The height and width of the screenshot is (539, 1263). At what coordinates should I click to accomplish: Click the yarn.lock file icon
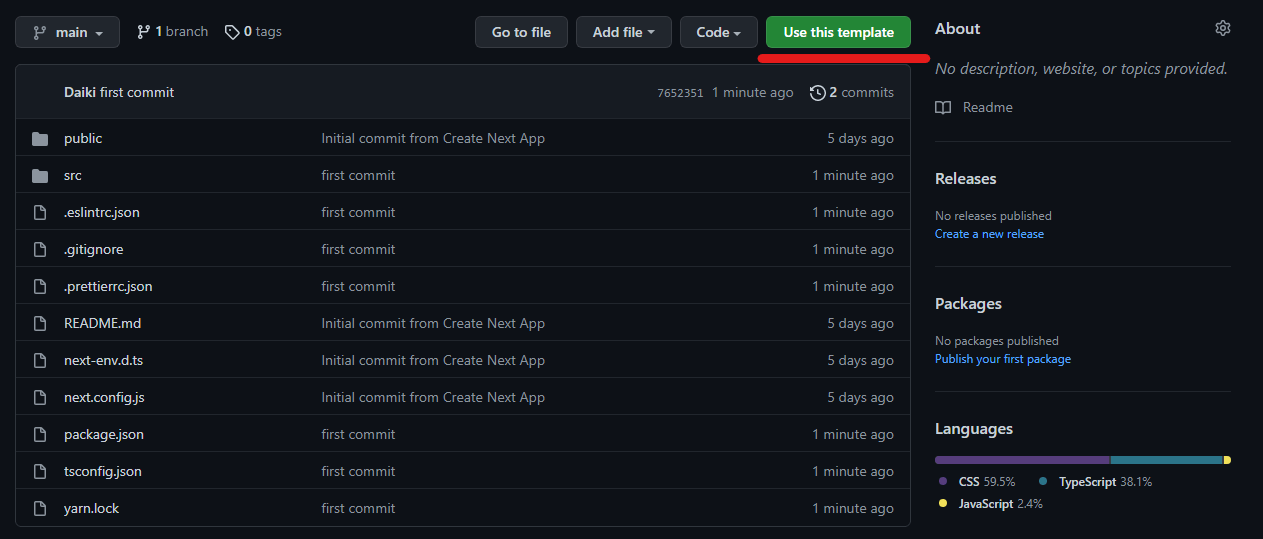(x=40, y=508)
